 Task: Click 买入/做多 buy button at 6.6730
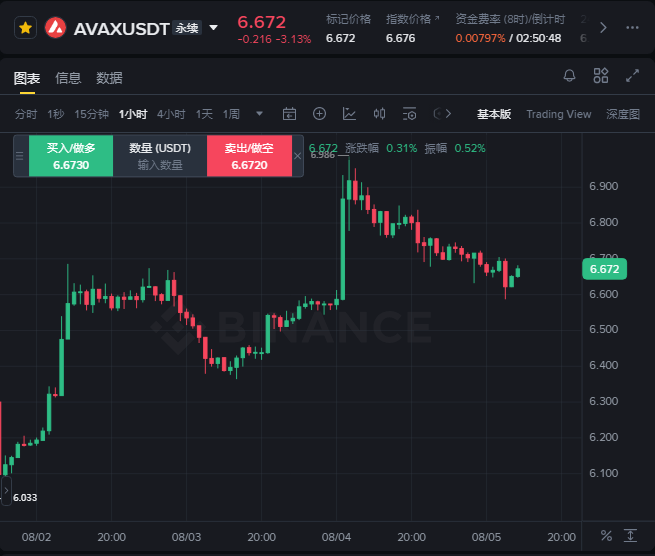(71, 156)
